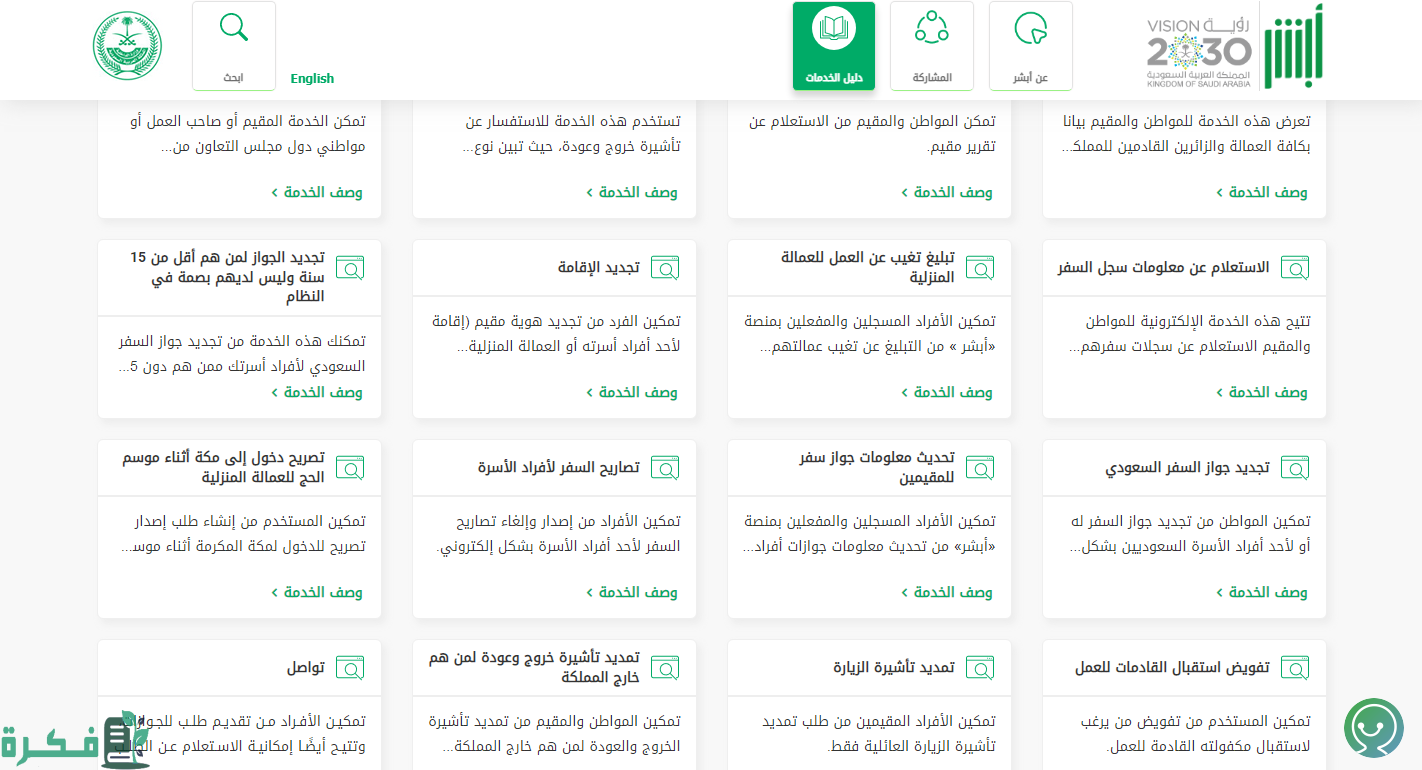Open the green chat assistant bubble

[1373, 728]
